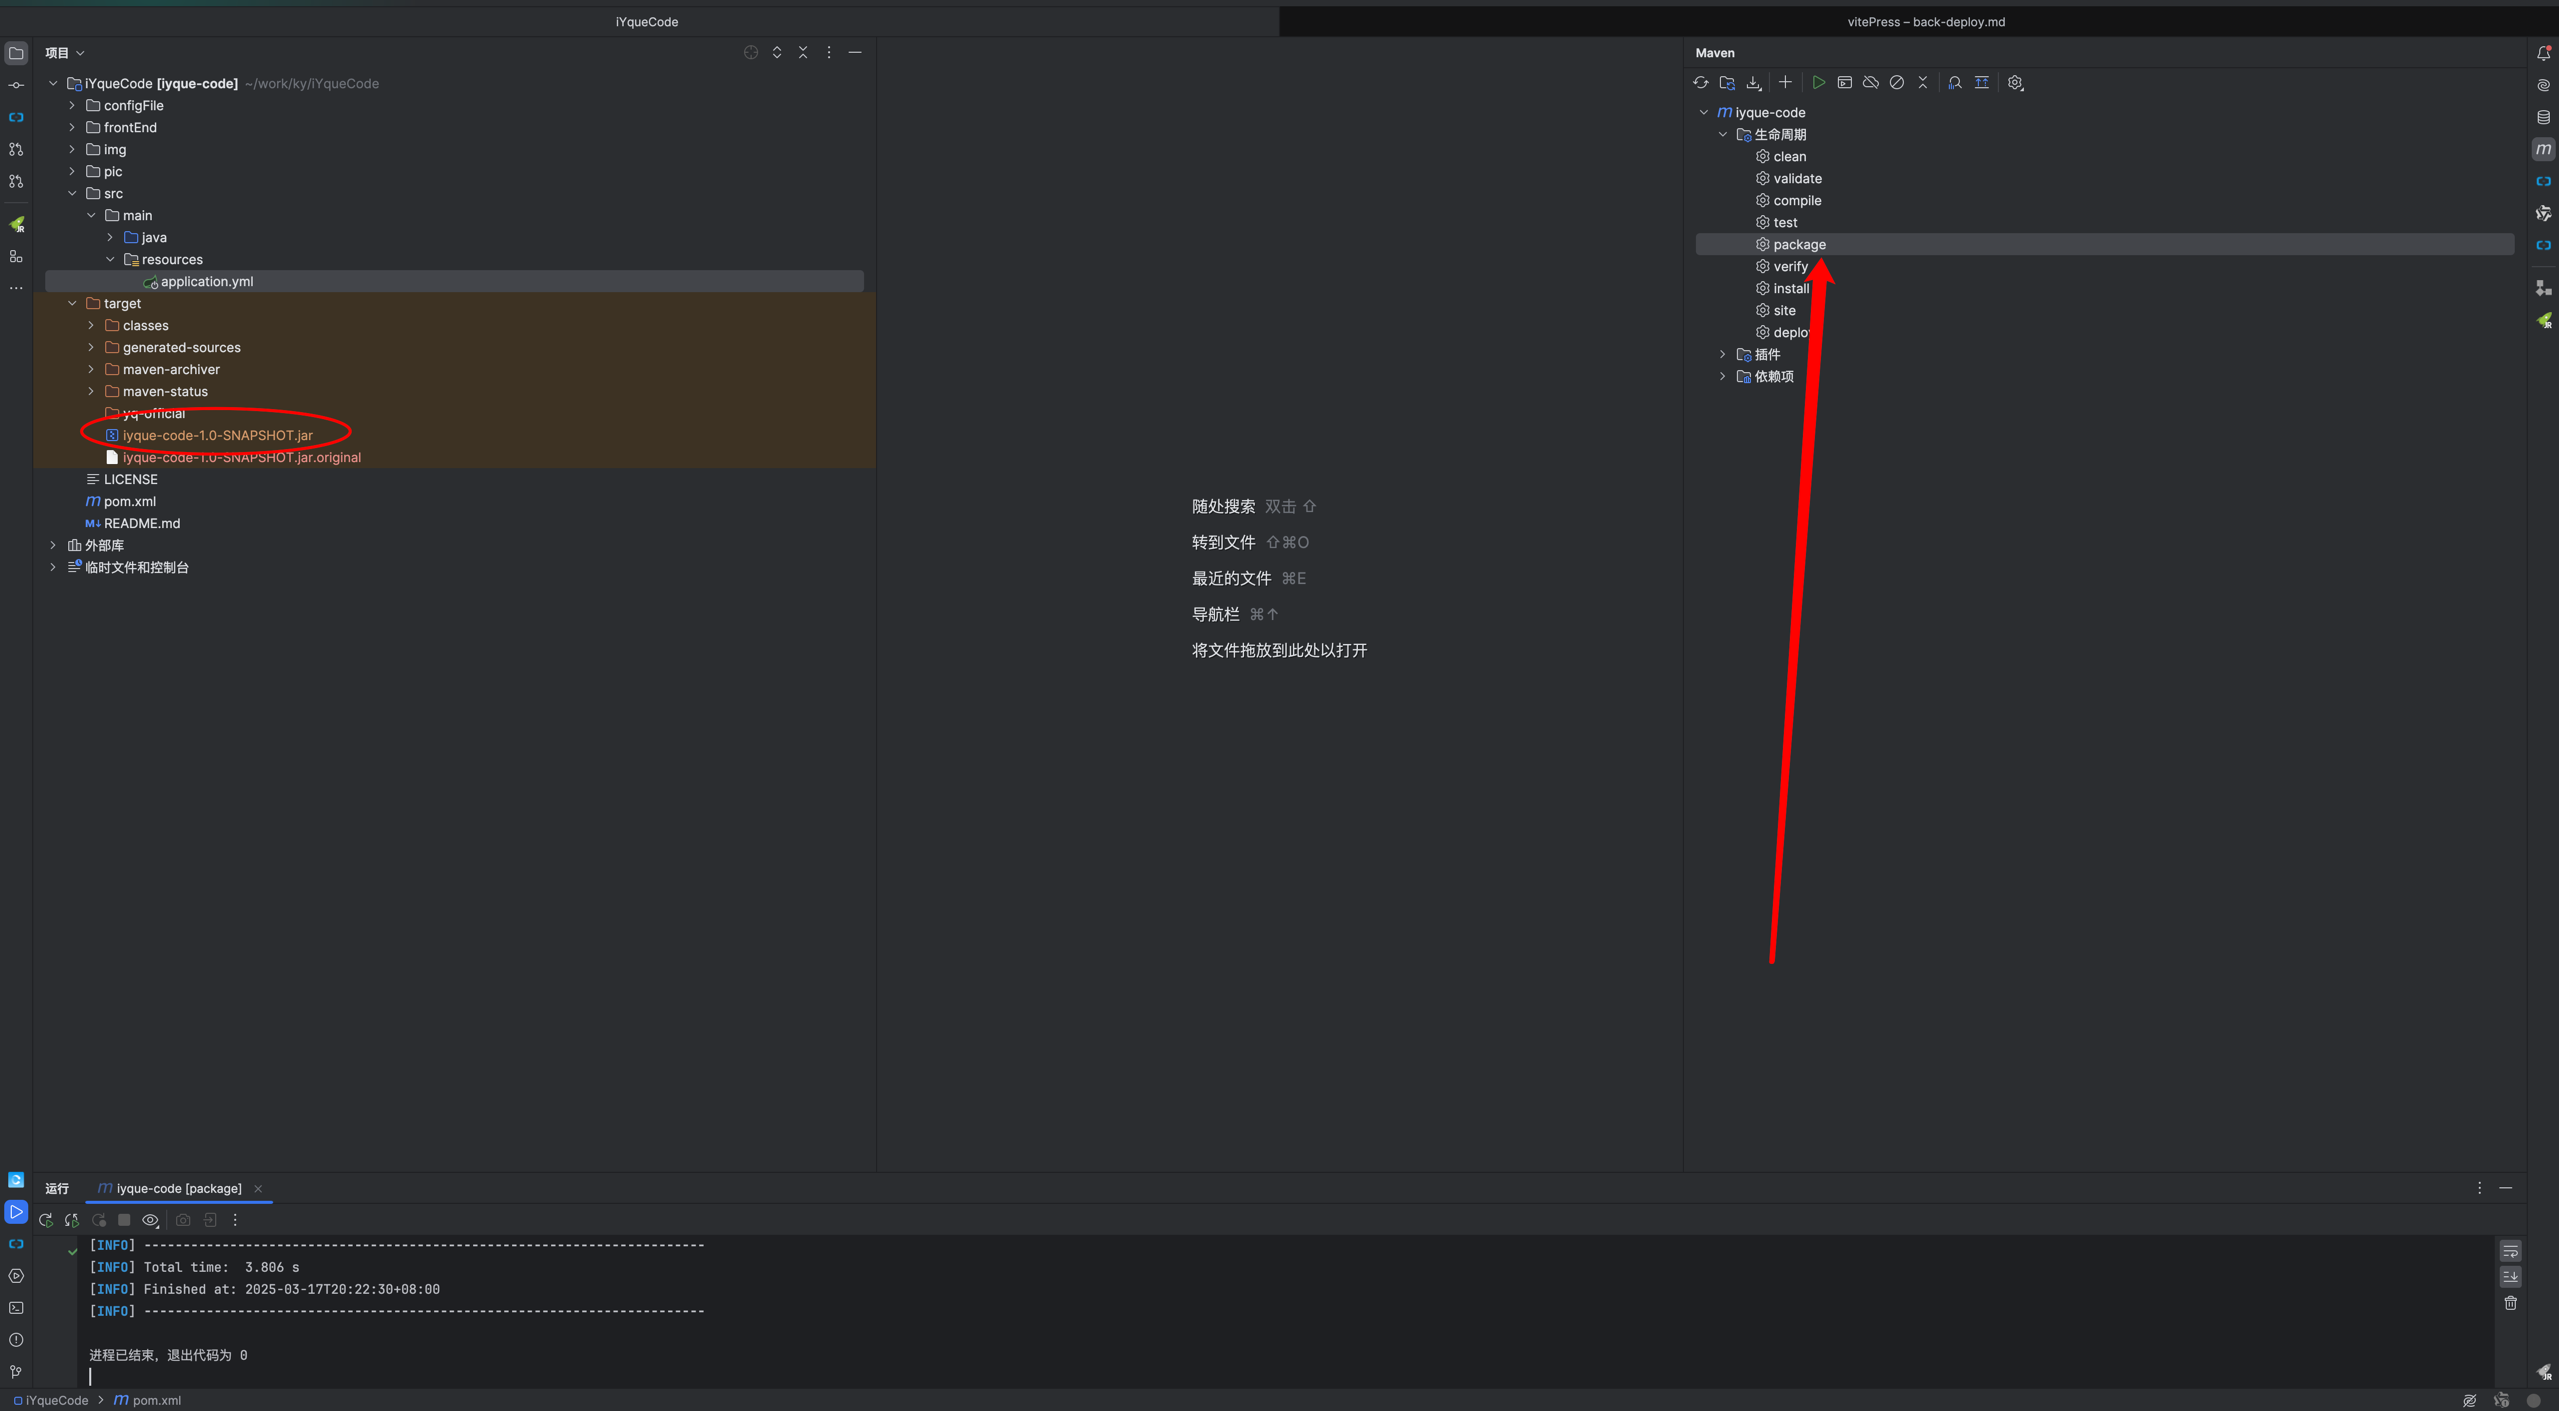The image size is (2559, 1411).
Task: Minimize the run panel
Action: 2506,1188
